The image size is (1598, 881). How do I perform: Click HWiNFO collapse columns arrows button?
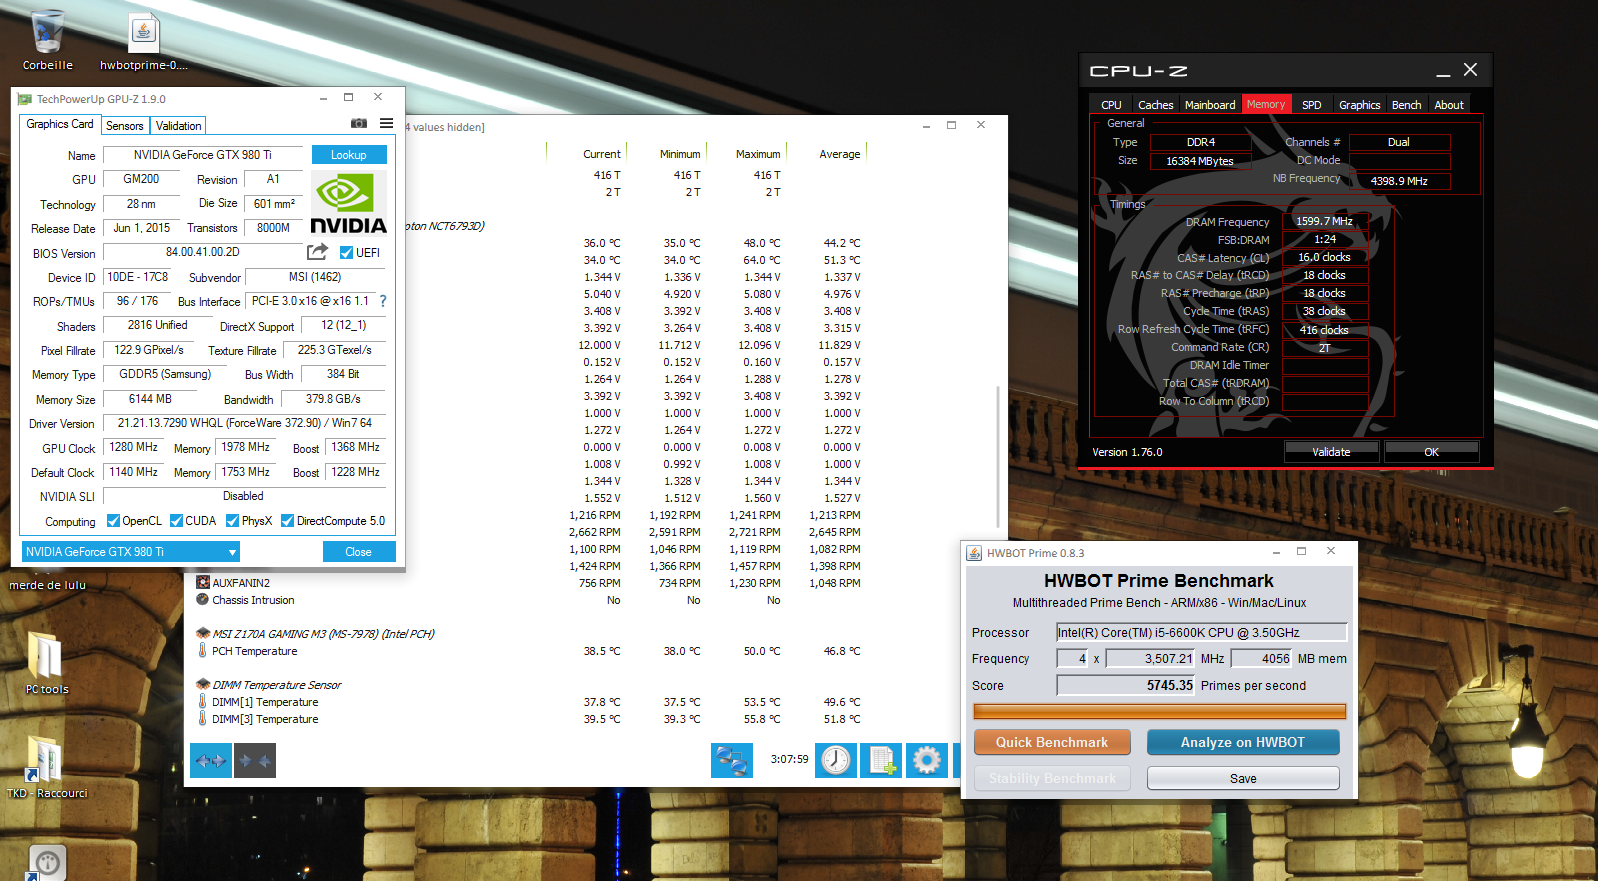pyautogui.click(x=255, y=761)
